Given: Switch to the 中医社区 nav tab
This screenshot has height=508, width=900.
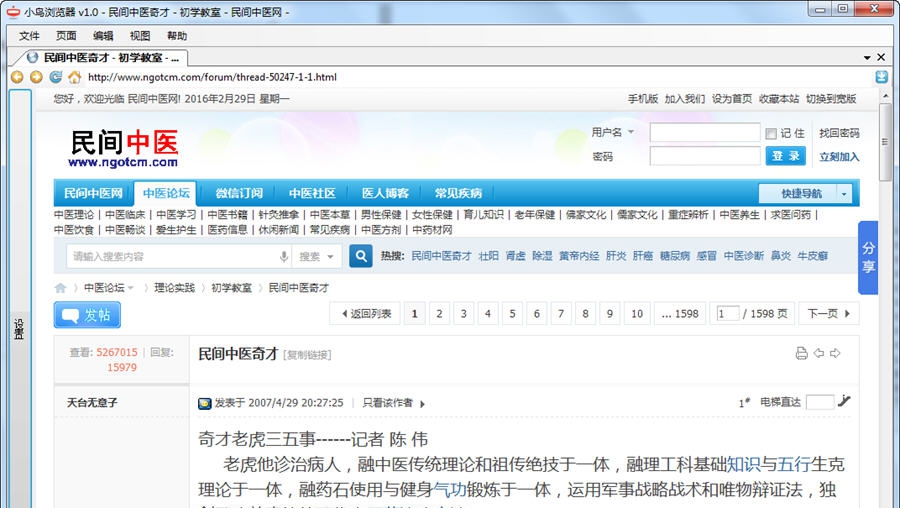Looking at the screenshot, I should (312, 193).
